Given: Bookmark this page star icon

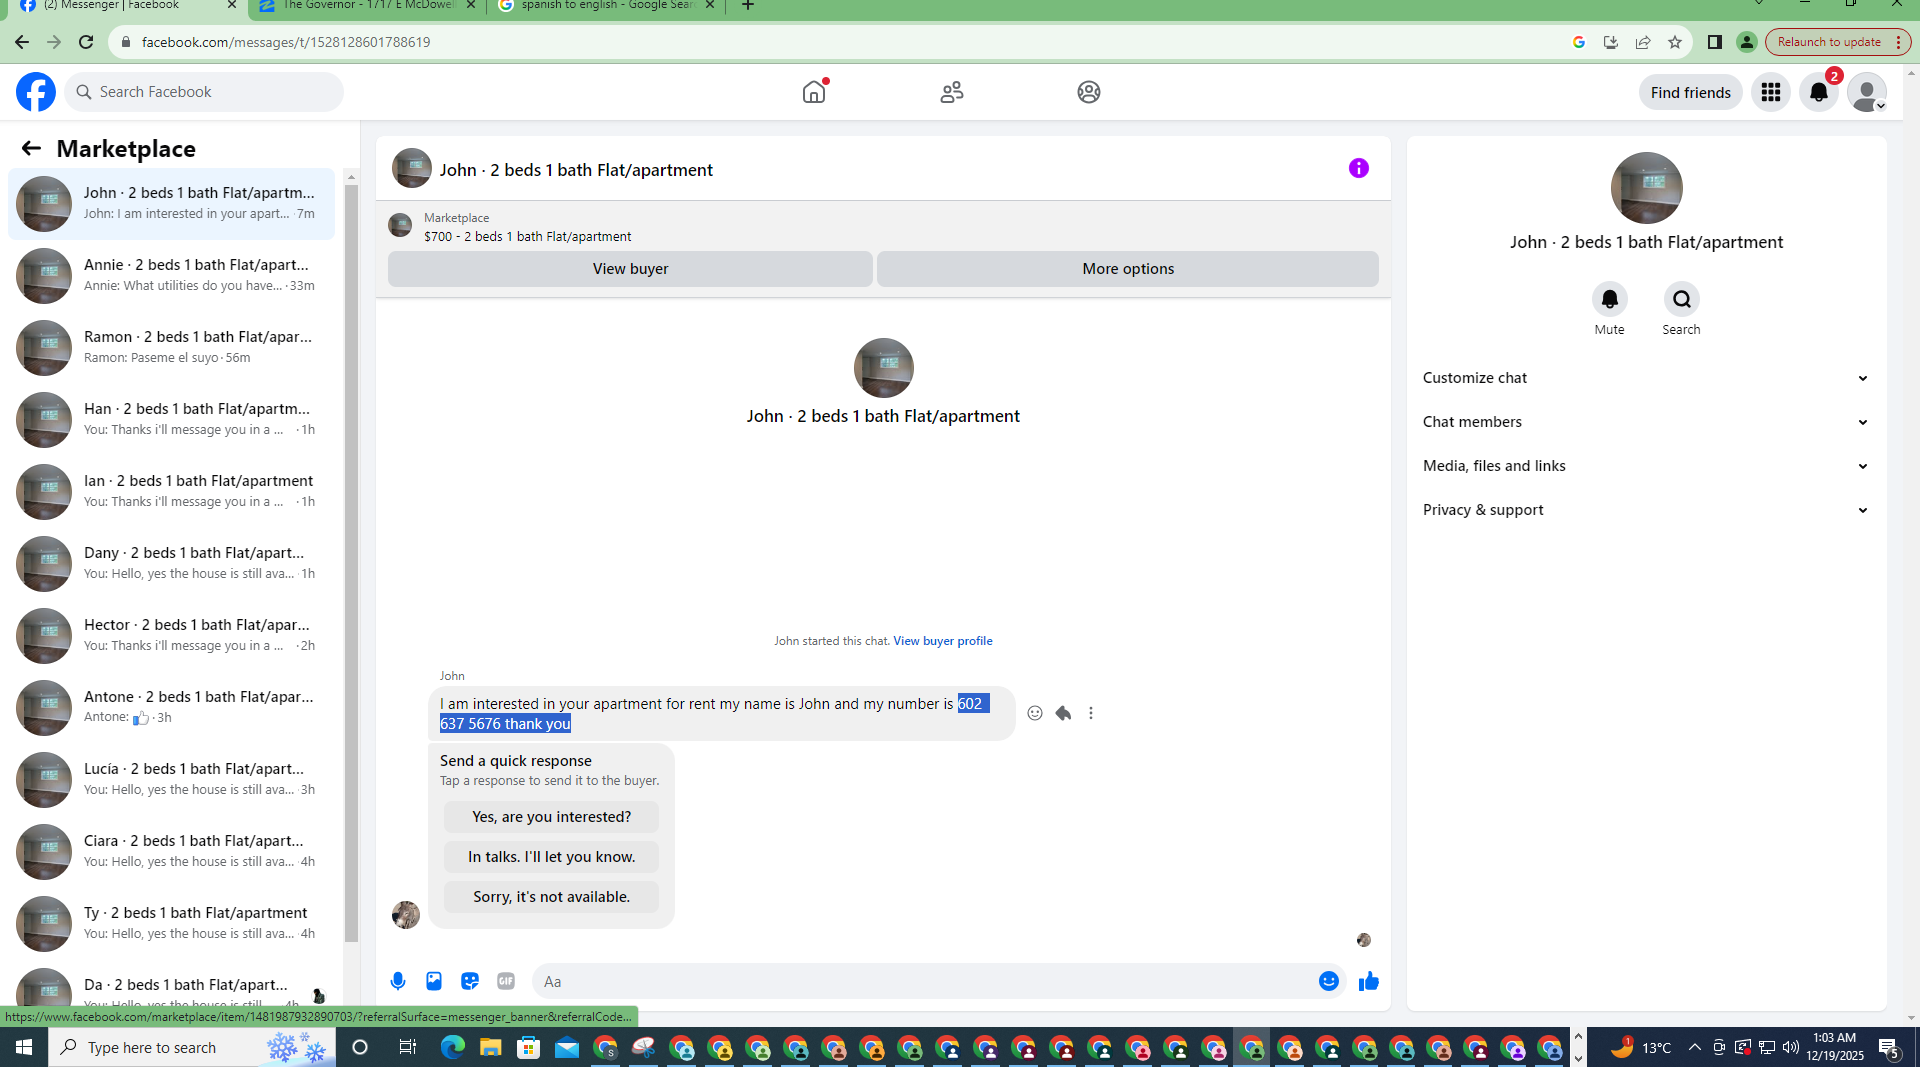Looking at the screenshot, I should tap(1675, 42).
